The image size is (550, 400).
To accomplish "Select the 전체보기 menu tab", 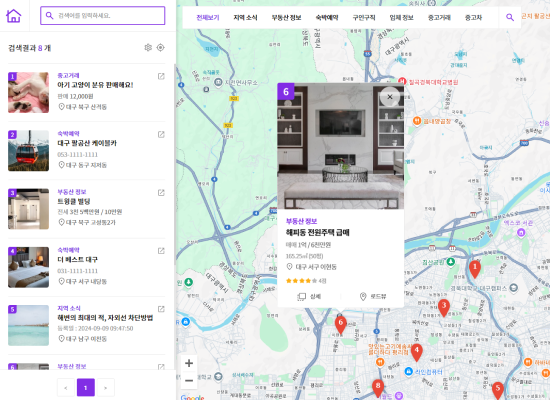I will 208,18.
